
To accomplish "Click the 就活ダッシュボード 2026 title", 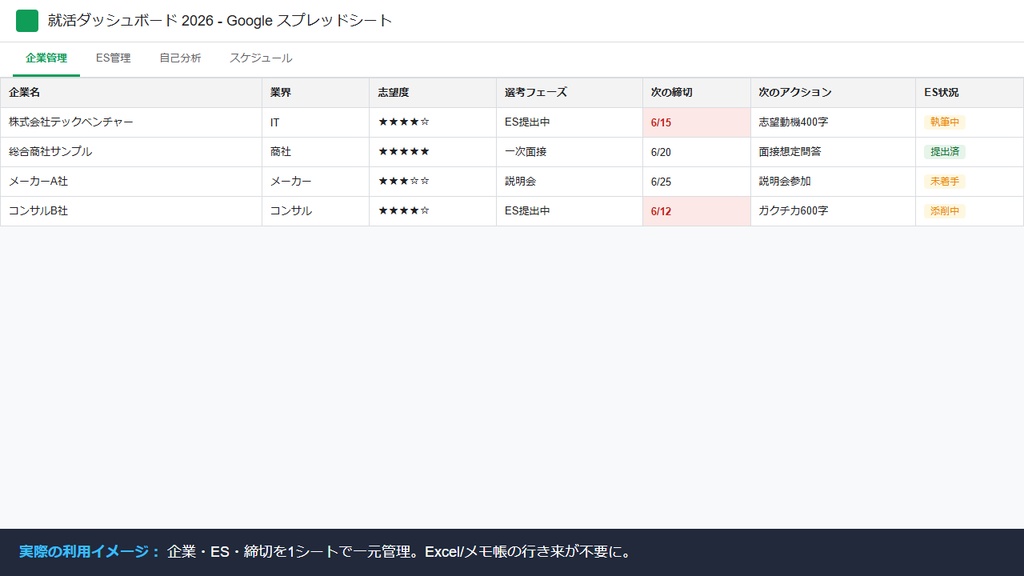I will click(219, 21).
